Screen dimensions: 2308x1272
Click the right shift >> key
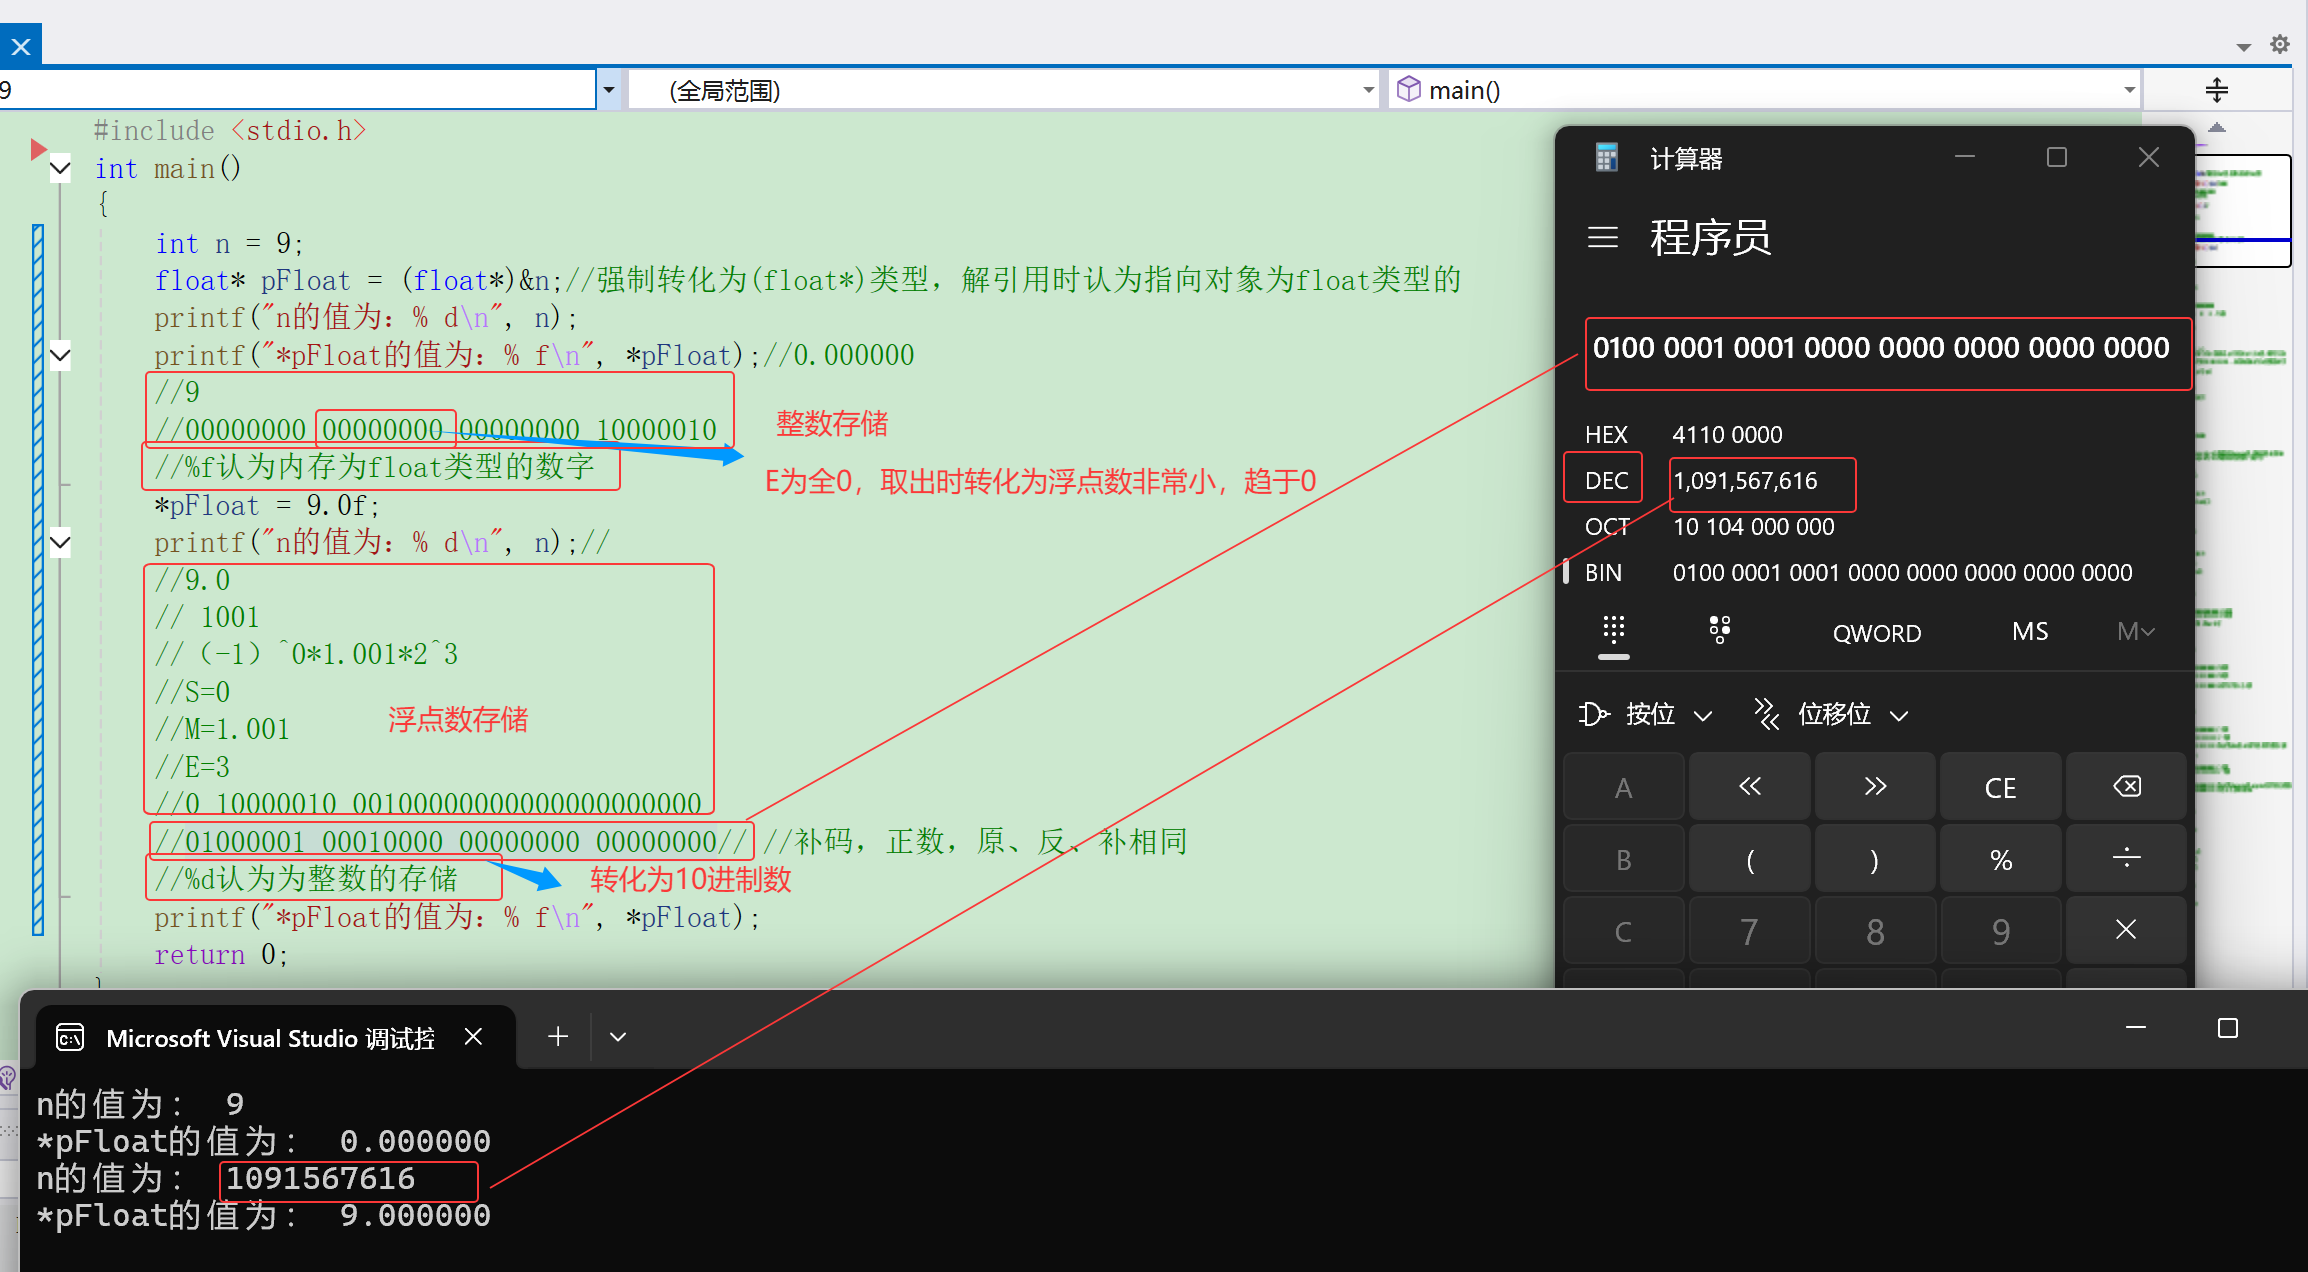pyautogui.click(x=1875, y=788)
